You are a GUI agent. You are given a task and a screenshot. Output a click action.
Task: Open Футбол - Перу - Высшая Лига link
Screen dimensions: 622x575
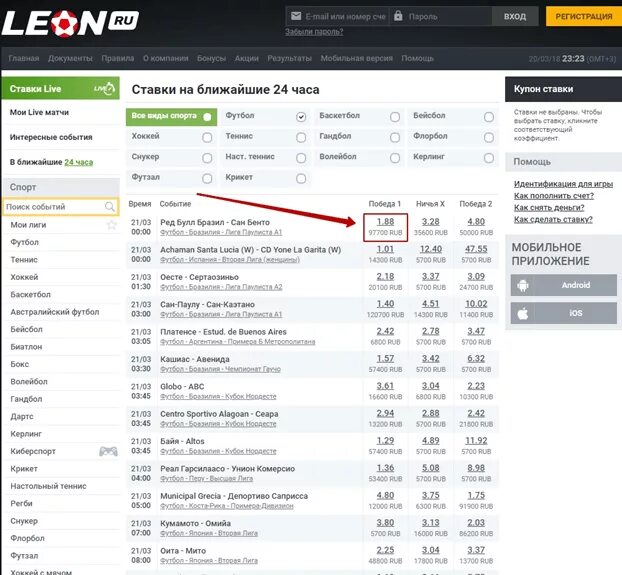click(206, 479)
